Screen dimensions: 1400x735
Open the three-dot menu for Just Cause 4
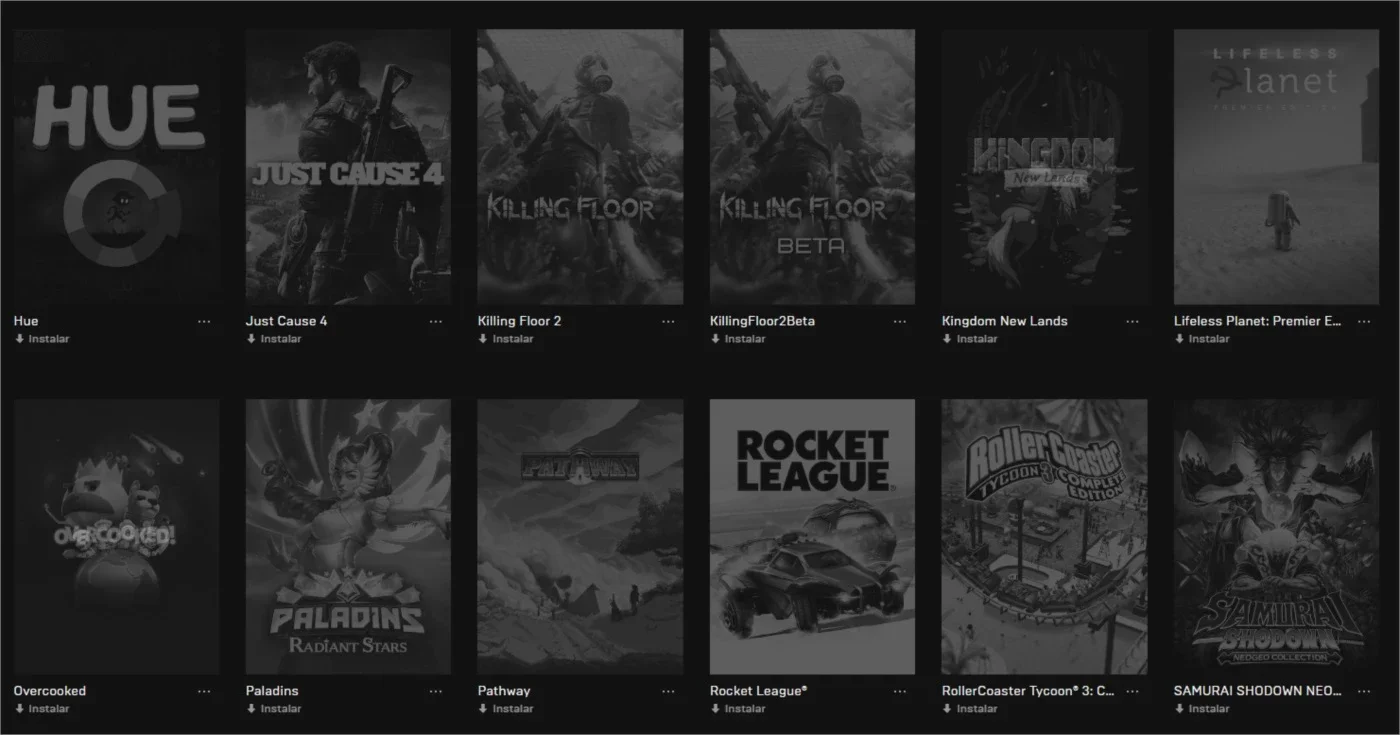[436, 321]
